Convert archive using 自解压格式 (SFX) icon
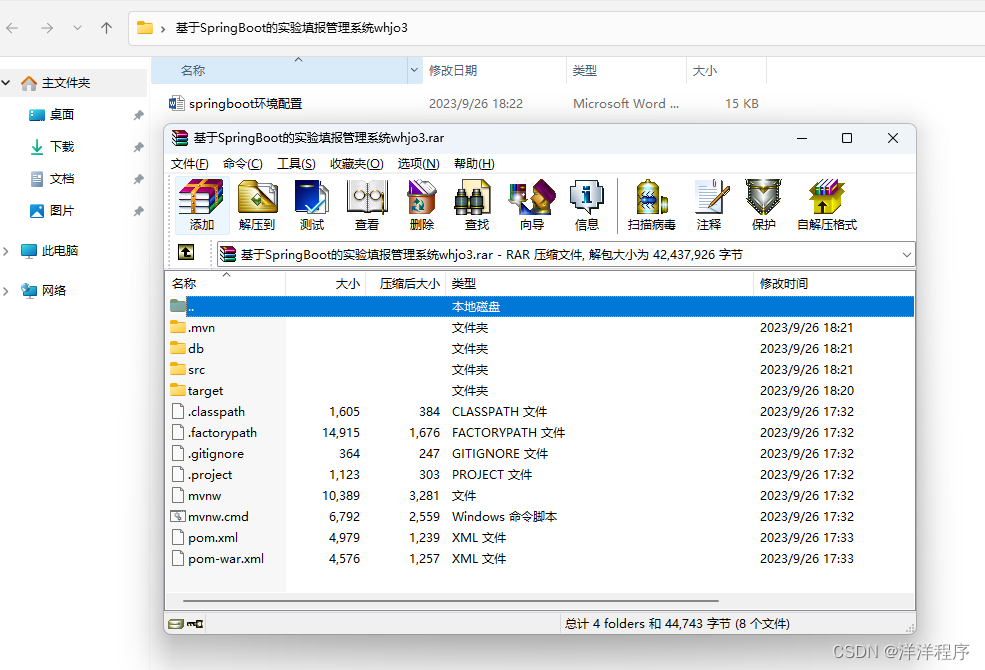 (x=827, y=204)
